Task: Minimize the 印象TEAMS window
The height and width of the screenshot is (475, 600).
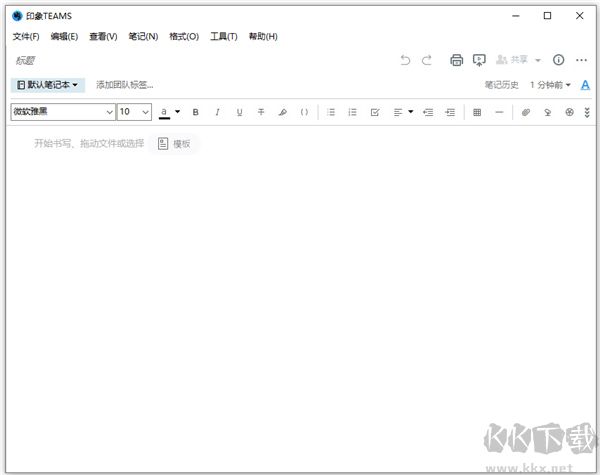Action: 516,16
